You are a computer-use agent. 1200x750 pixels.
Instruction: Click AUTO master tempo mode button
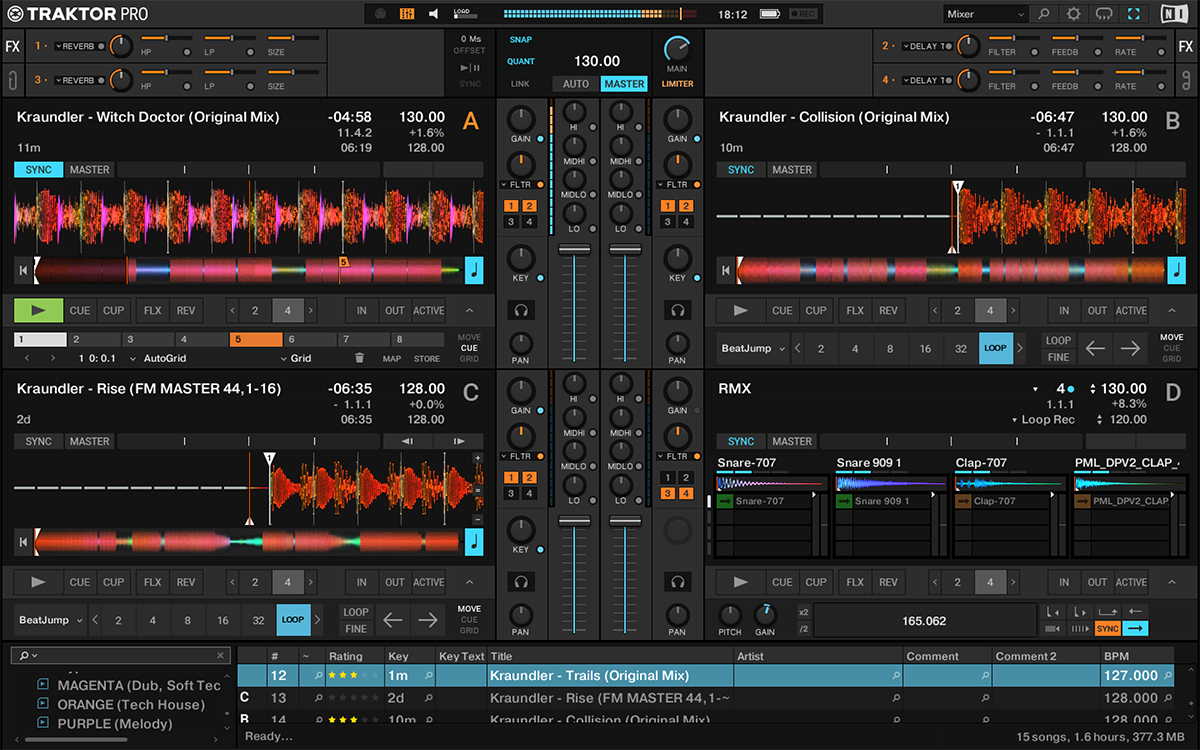(576, 84)
